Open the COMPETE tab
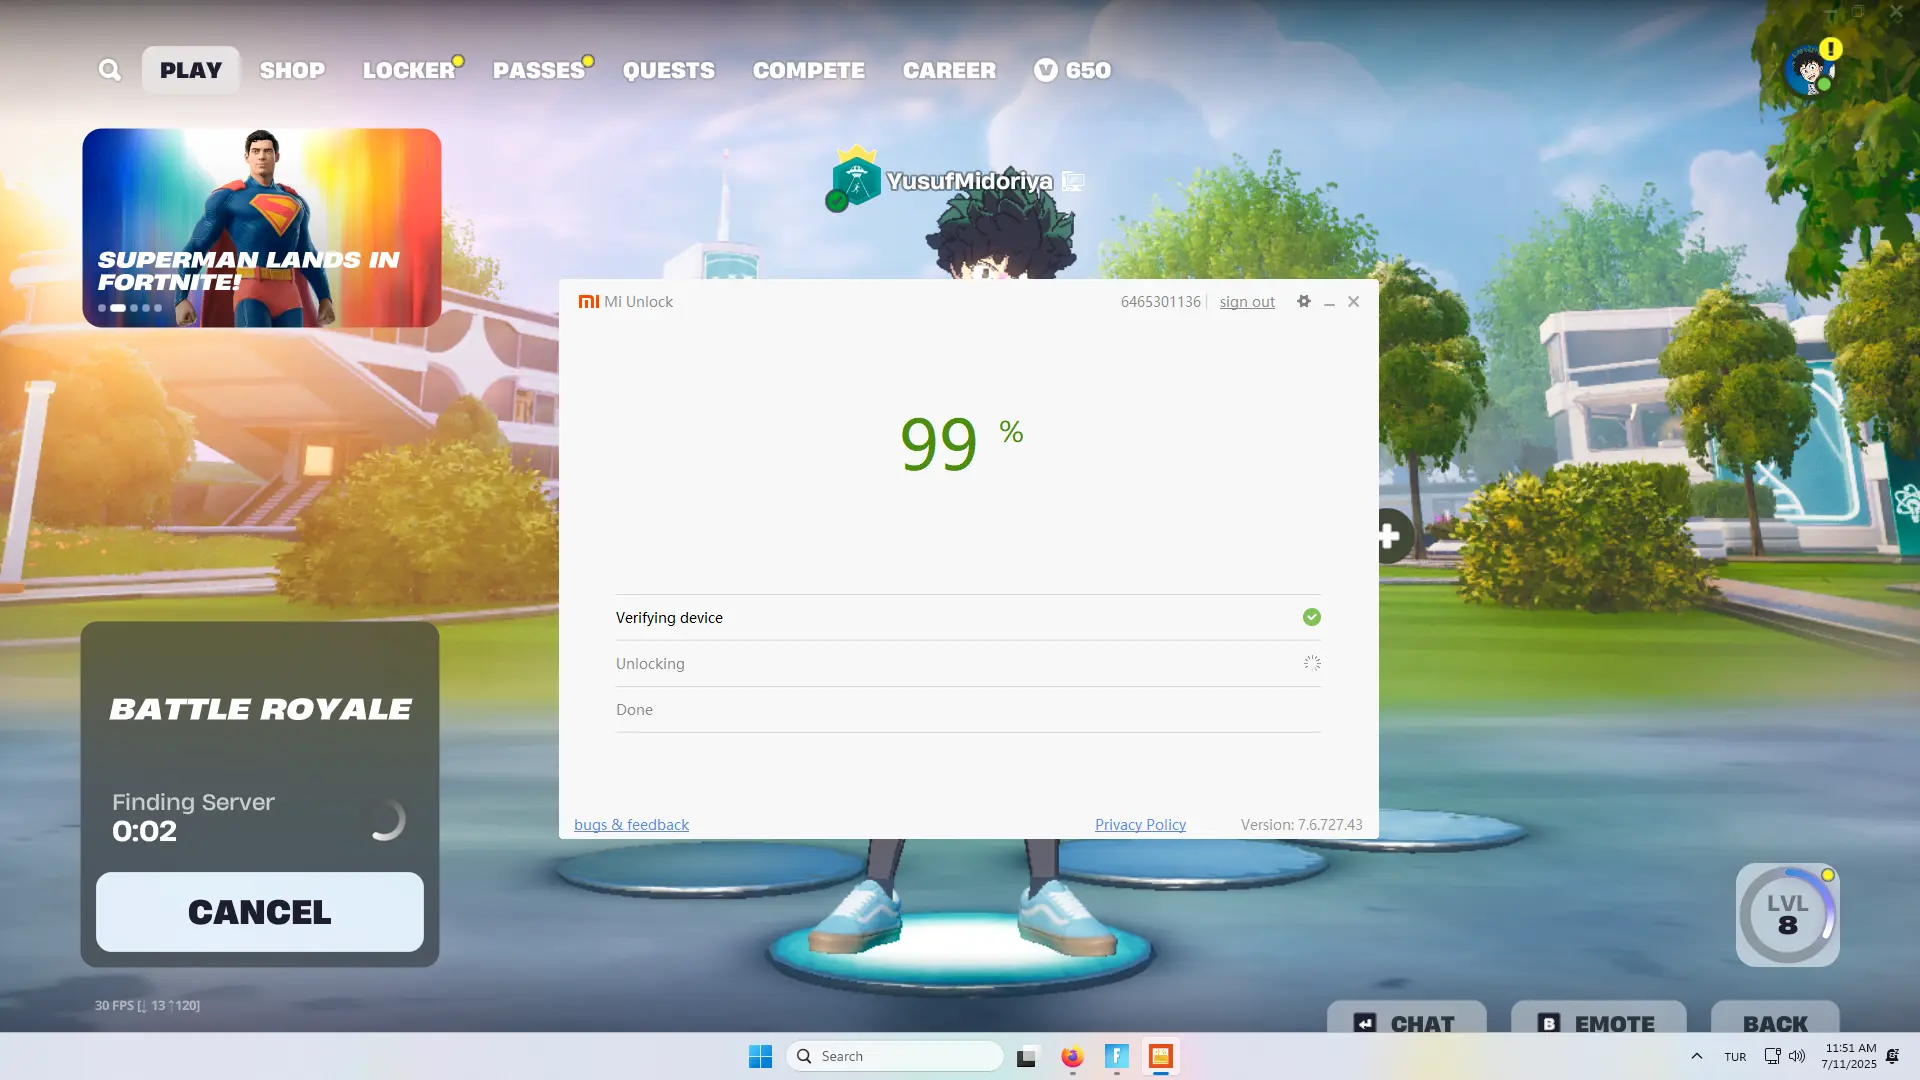Image resolution: width=1920 pixels, height=1080 pixels. click(809, 70)
